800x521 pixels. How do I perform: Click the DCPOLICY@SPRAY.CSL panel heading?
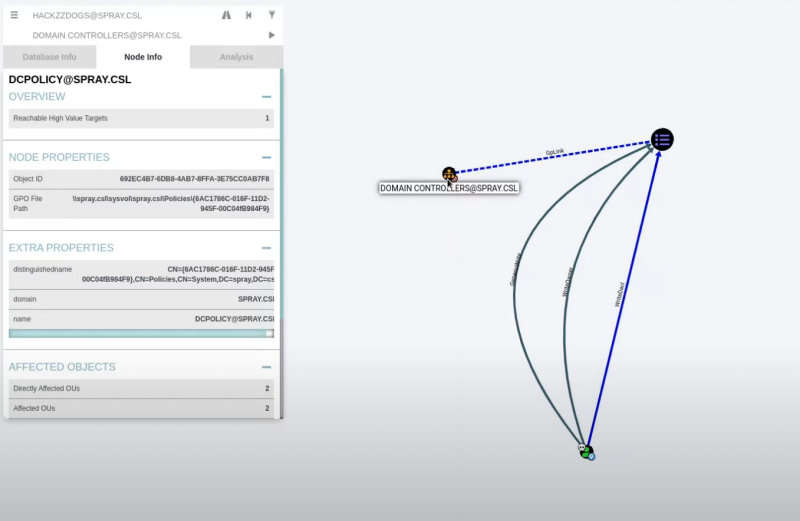pyautogui.click(x=70, y=80)
